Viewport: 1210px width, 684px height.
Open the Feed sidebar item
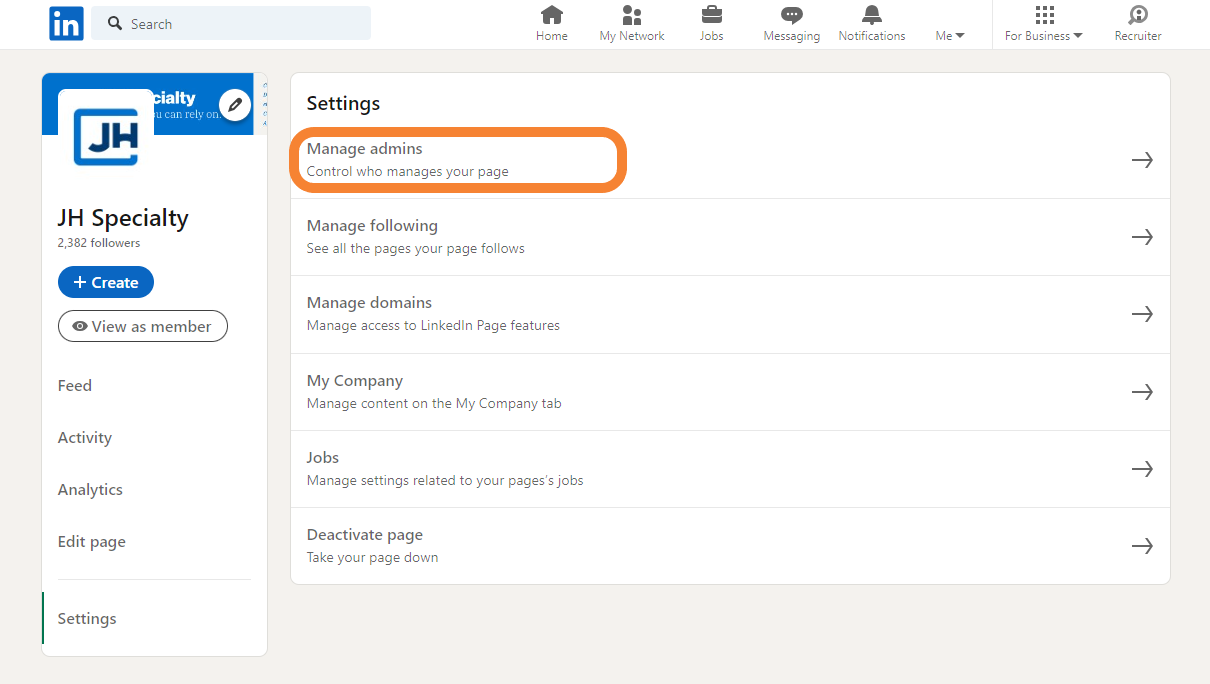coord(75,385)
